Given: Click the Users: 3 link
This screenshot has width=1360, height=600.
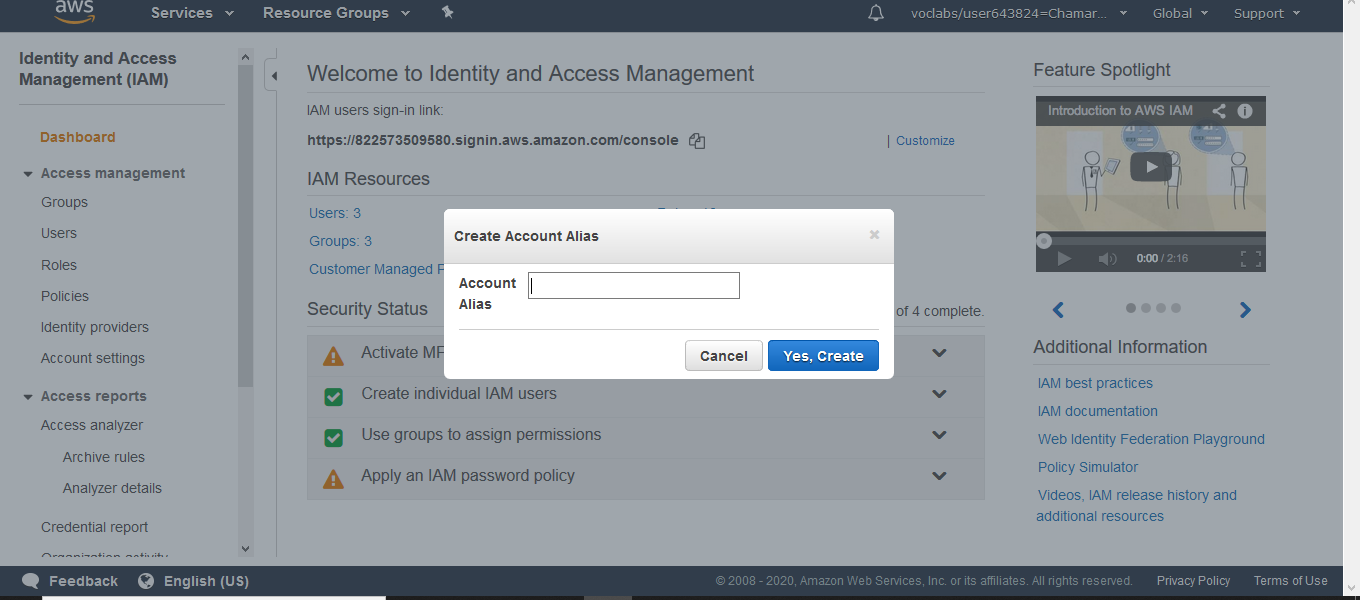Looking at the screenshot, I should coord(335,213).
